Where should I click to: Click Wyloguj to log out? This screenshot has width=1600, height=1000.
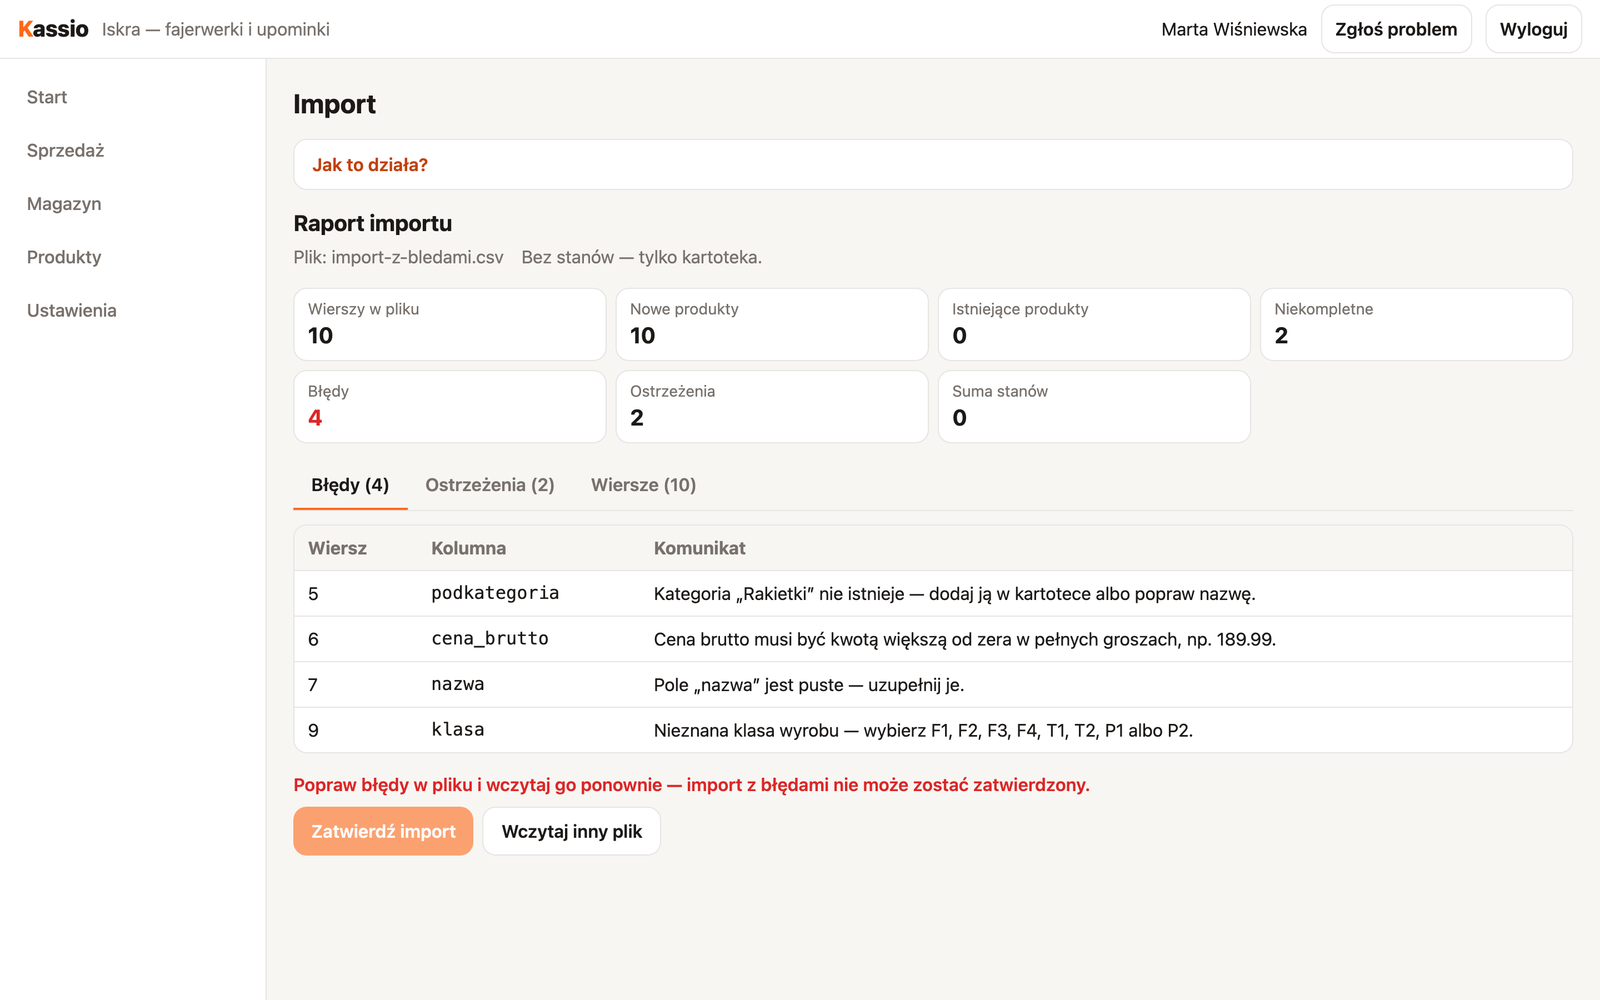[1533, 29]
